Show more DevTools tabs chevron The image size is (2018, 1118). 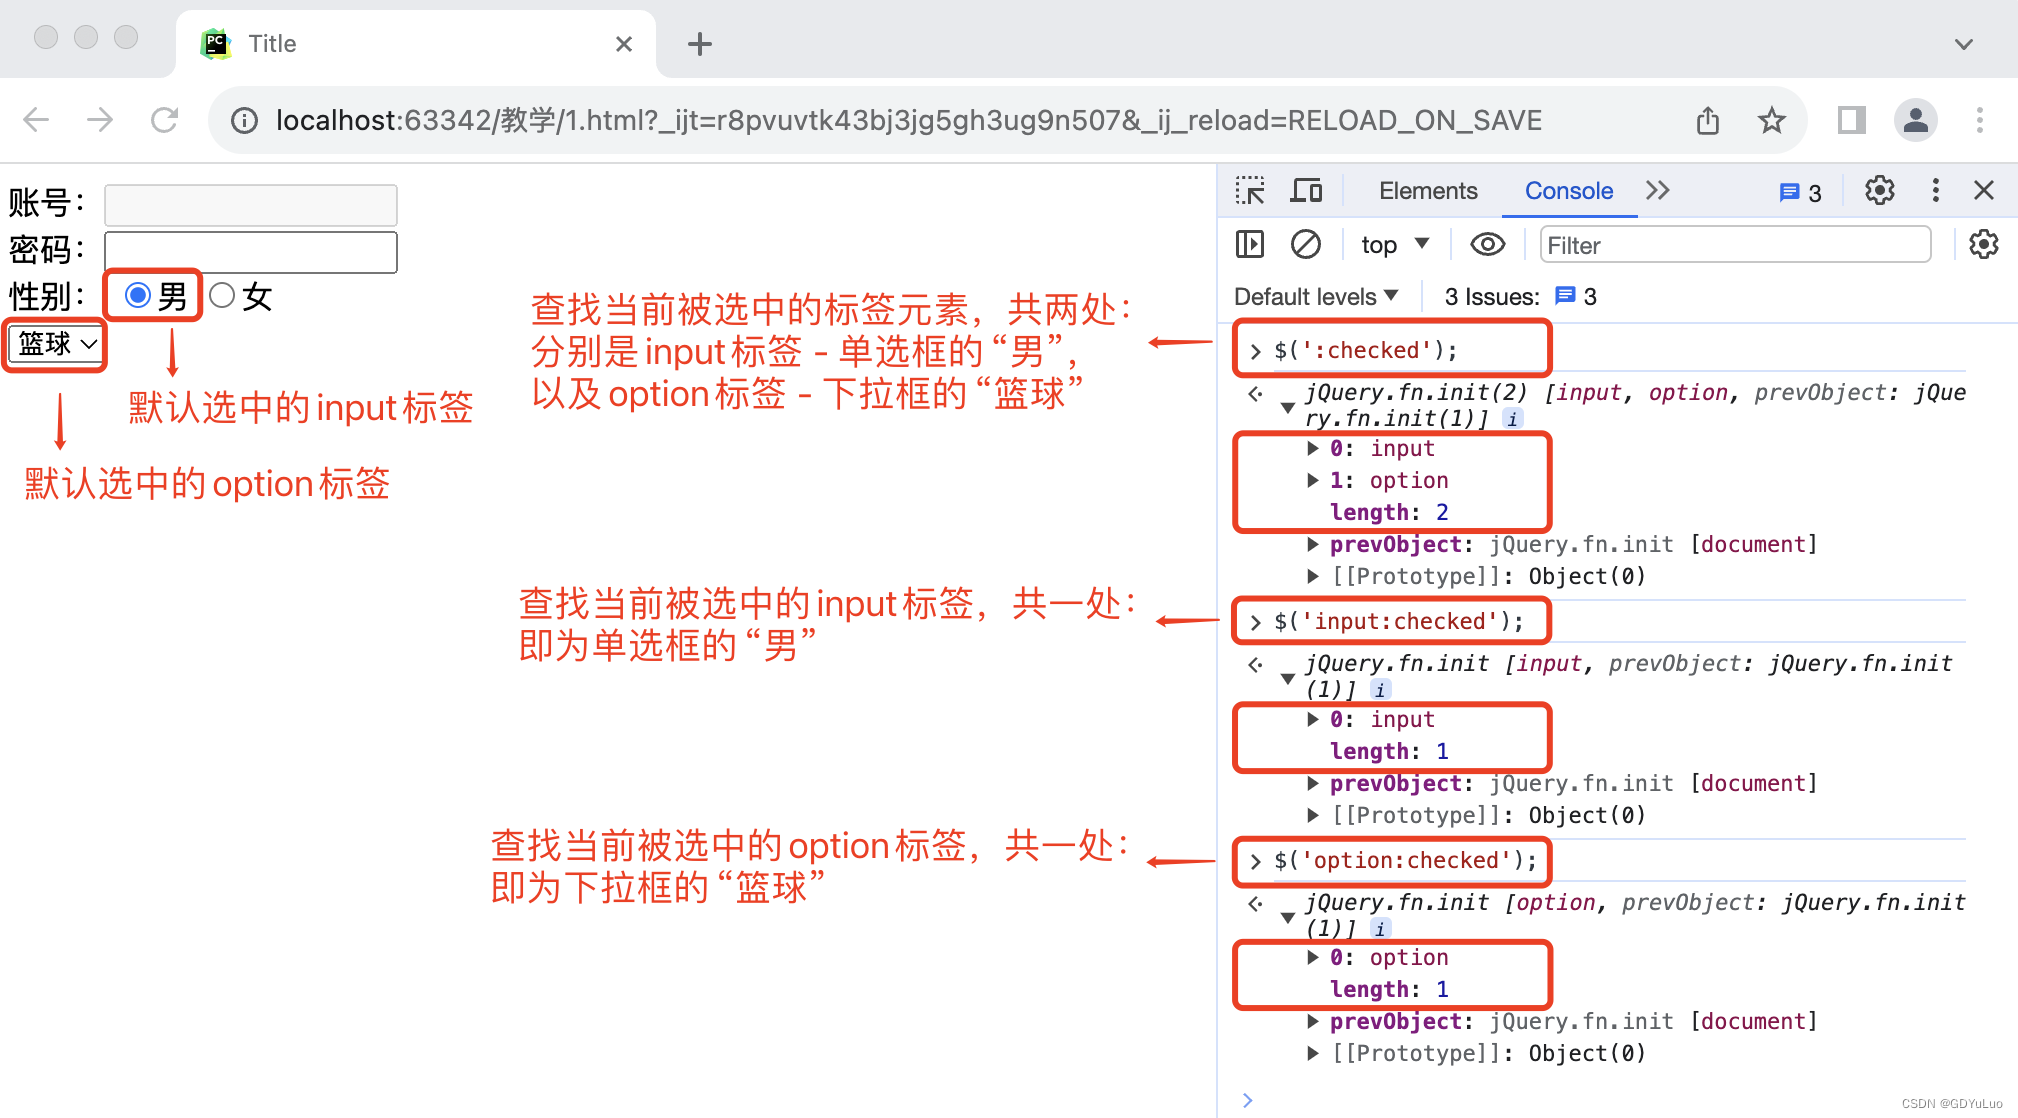pyautogui.click(x=1657, y=191)
